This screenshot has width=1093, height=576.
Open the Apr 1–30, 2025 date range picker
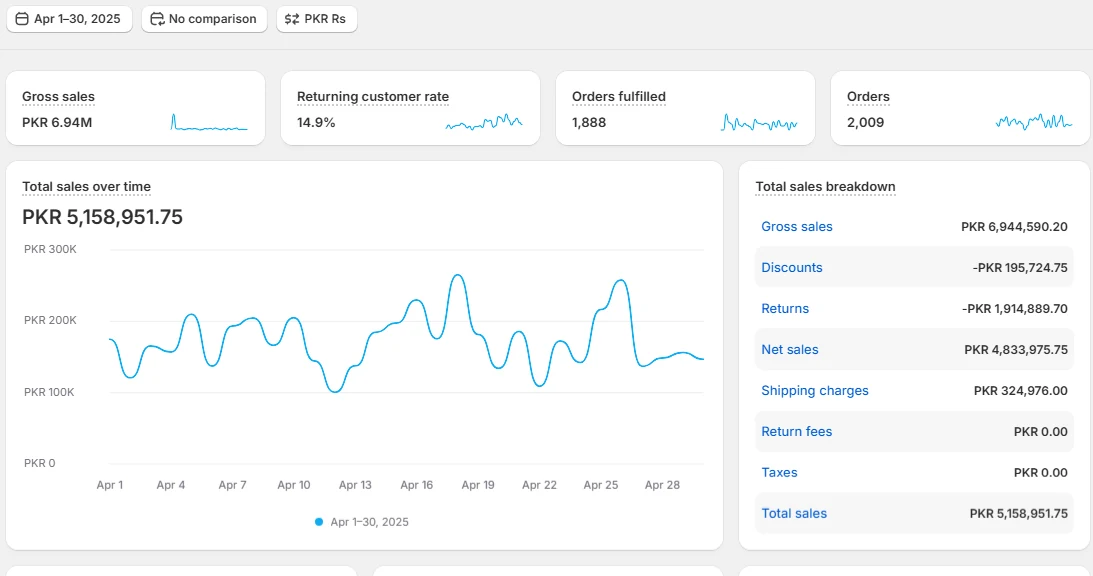click(x=69, y=19)
